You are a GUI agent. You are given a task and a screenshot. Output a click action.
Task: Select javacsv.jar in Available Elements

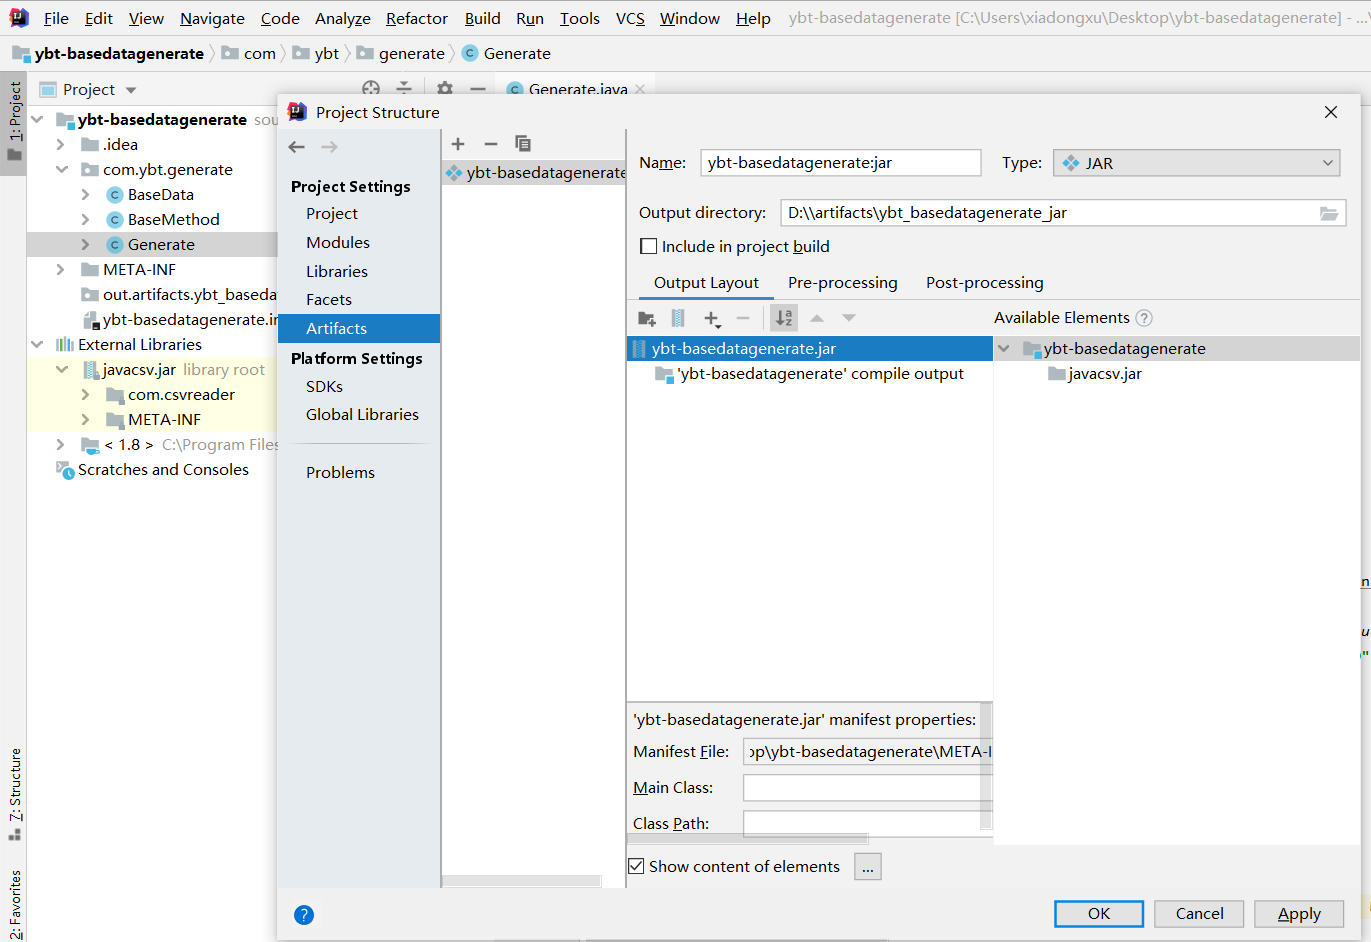(1095, 374)
